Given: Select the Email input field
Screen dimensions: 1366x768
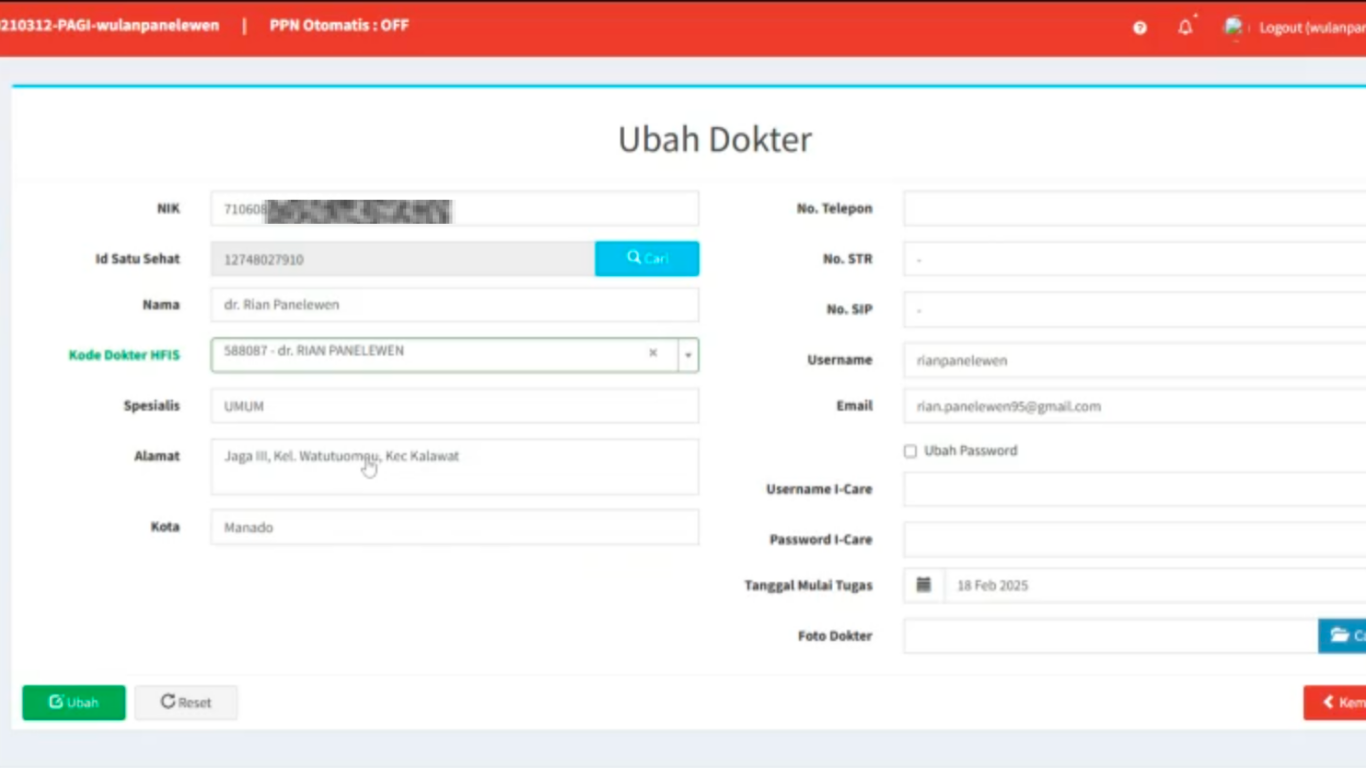Looking at the screenshot, I should [x=1134, y=407].
